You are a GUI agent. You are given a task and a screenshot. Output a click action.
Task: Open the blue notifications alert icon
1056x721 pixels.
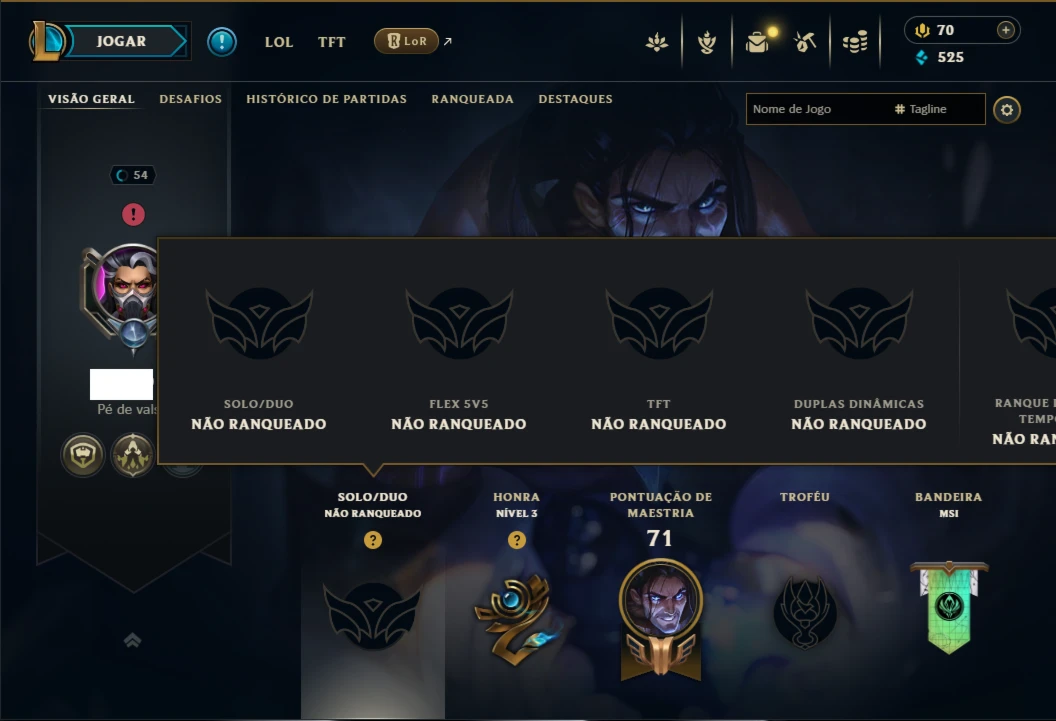222,42
